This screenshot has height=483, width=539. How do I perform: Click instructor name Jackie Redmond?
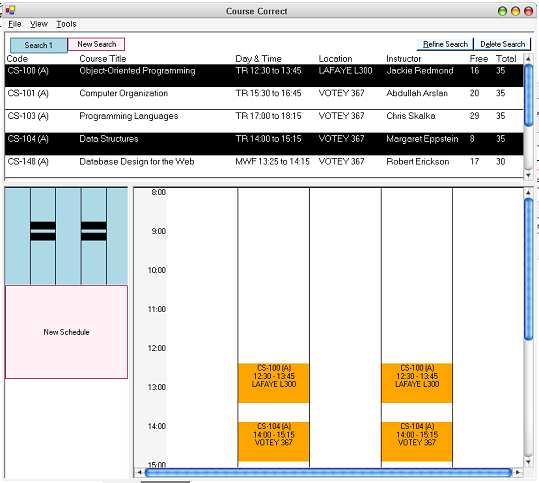(x=420, y=71)
